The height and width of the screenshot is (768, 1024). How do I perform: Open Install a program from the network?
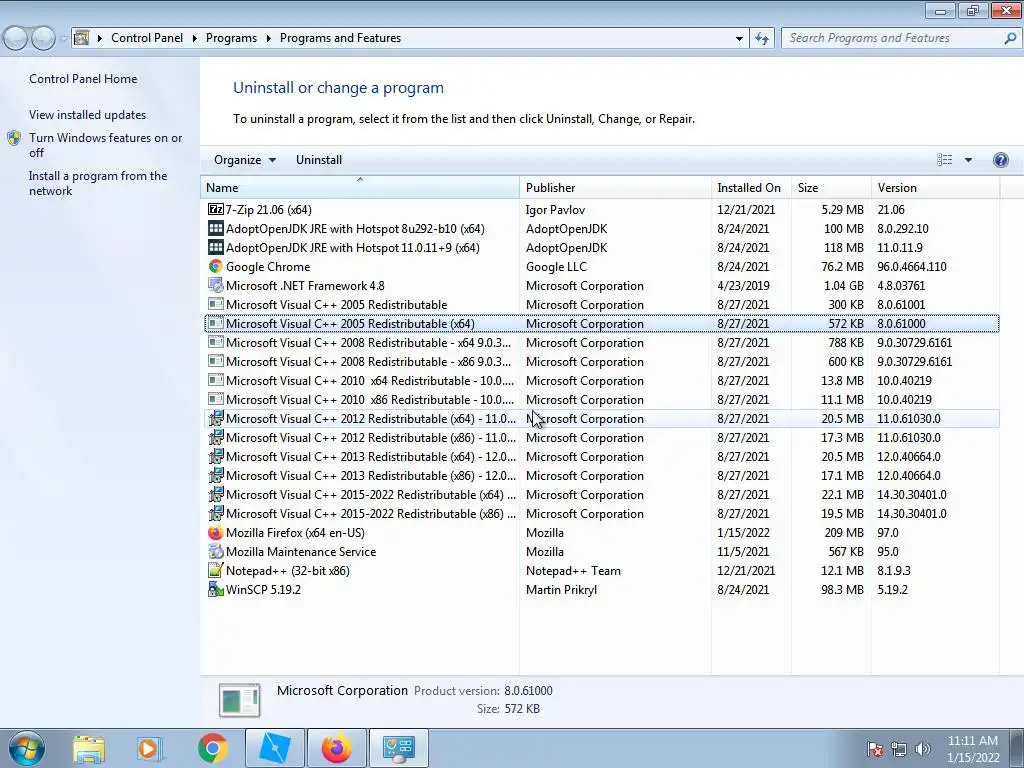(98, 183)
